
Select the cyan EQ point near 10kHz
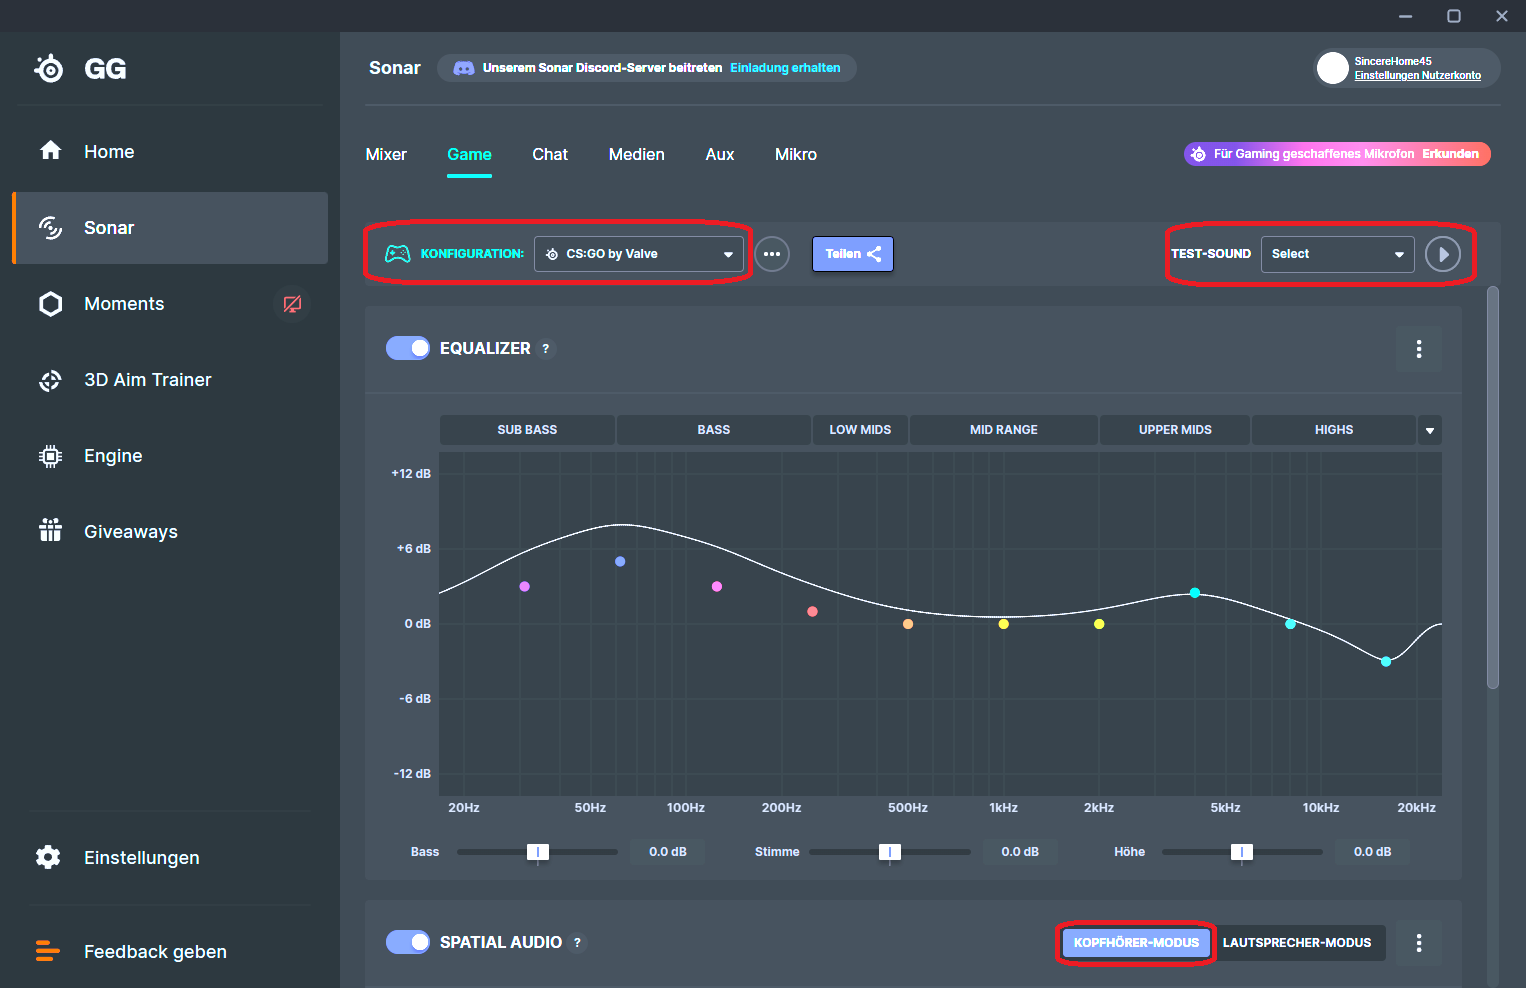1290,624
